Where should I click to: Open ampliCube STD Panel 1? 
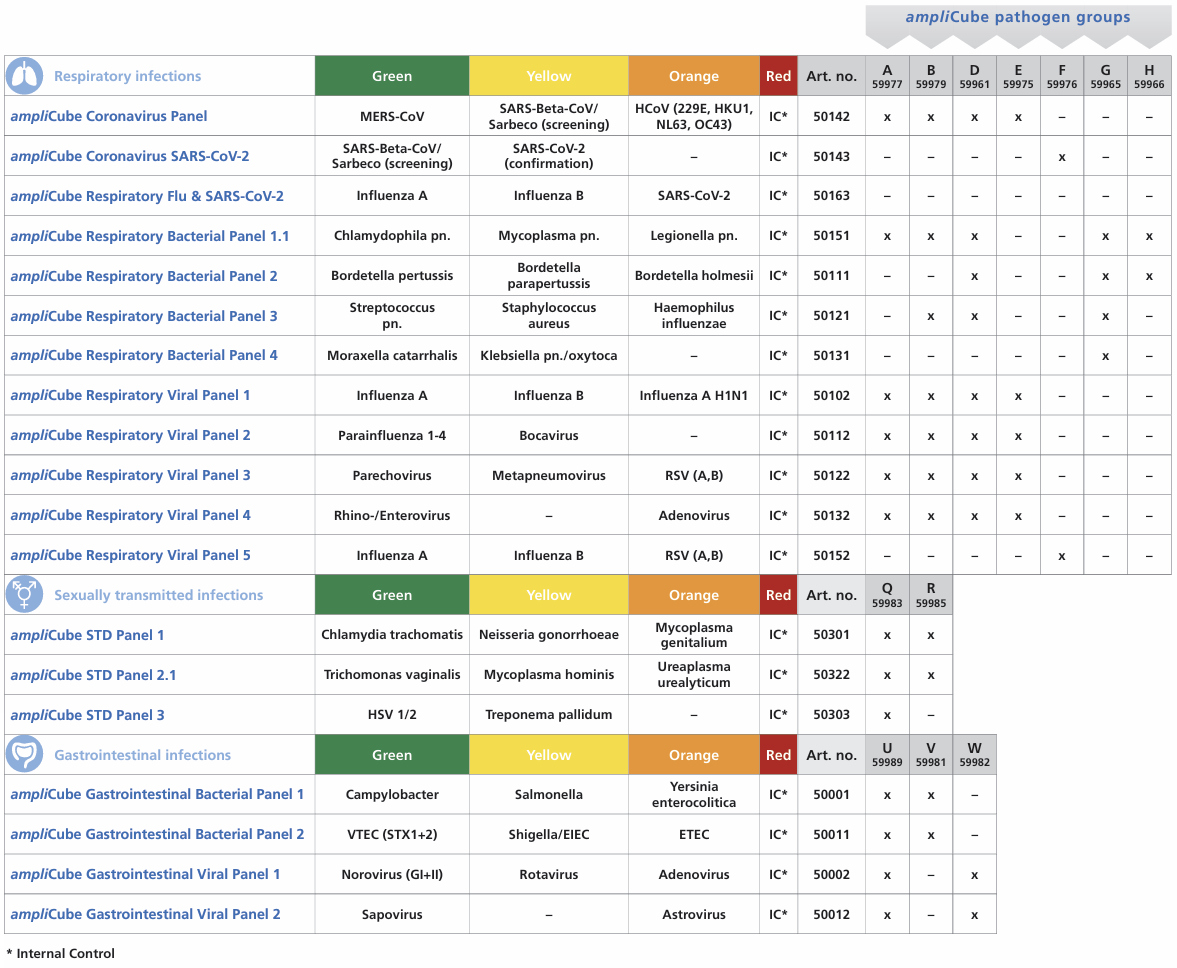coord(87,635)
